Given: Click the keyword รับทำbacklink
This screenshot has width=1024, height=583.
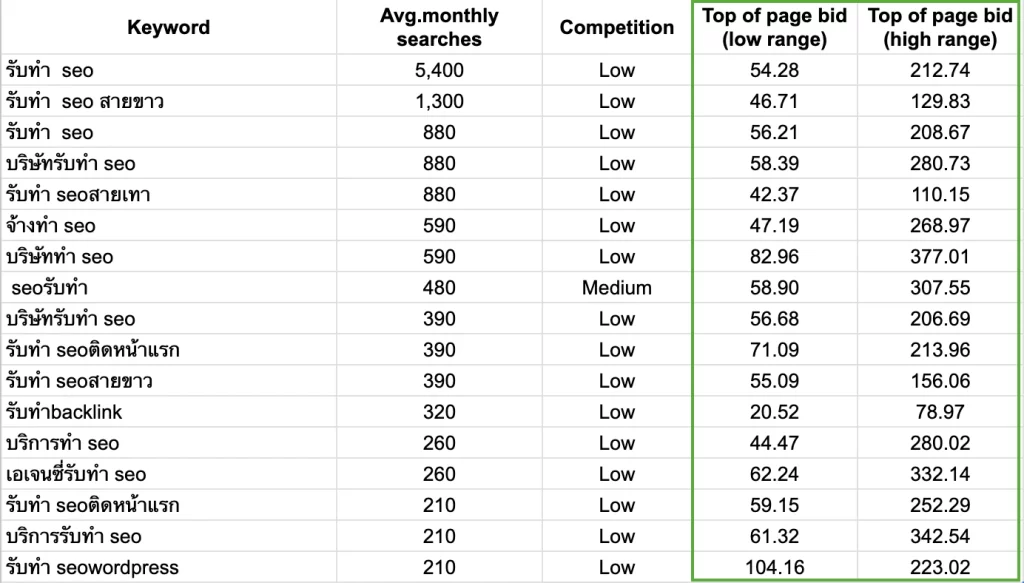Looking at the screenshot, I should click(63, 412).
